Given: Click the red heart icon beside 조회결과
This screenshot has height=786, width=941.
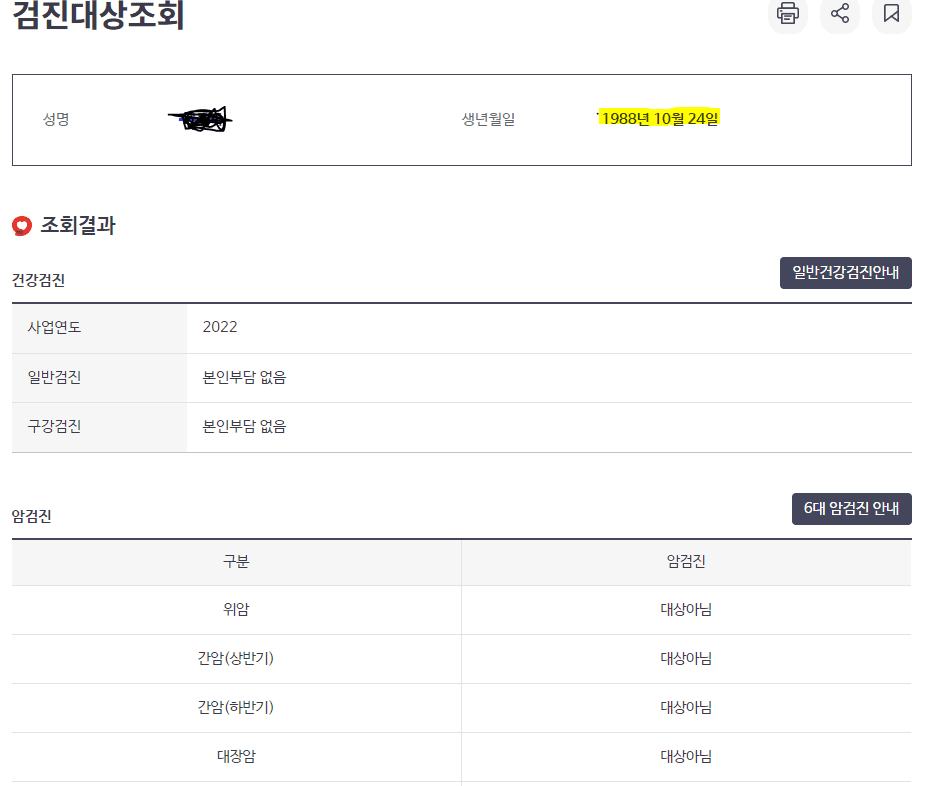Looking at the screenshot, I should [21, 226].
